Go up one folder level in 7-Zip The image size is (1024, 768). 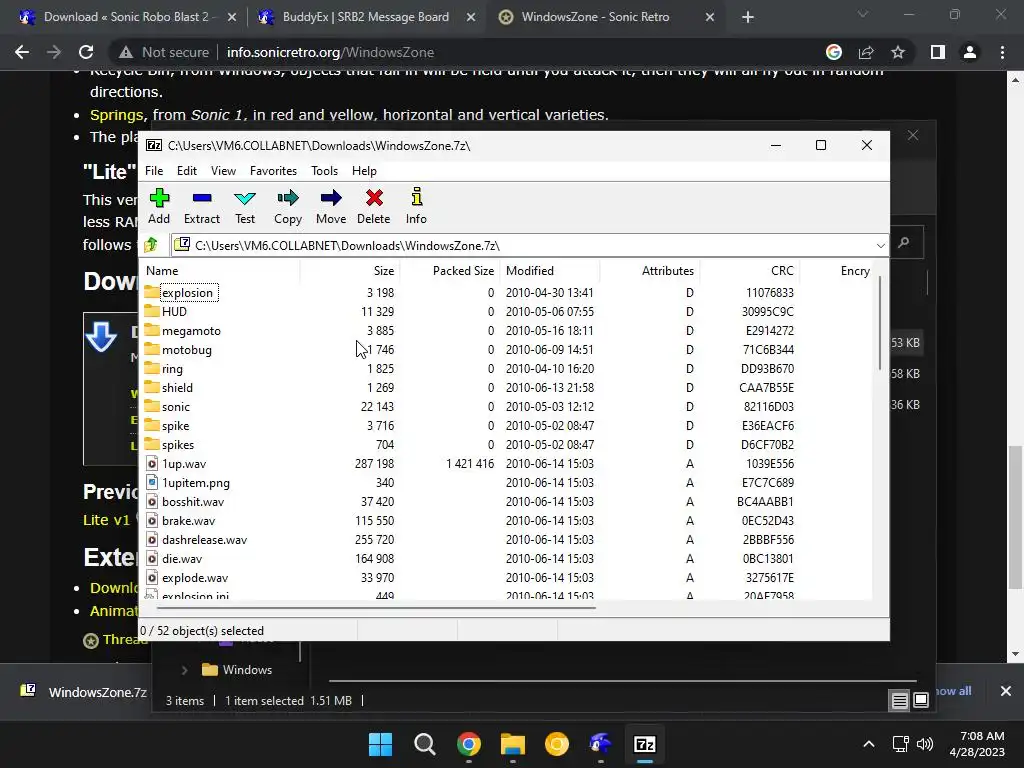pos(151,245)
